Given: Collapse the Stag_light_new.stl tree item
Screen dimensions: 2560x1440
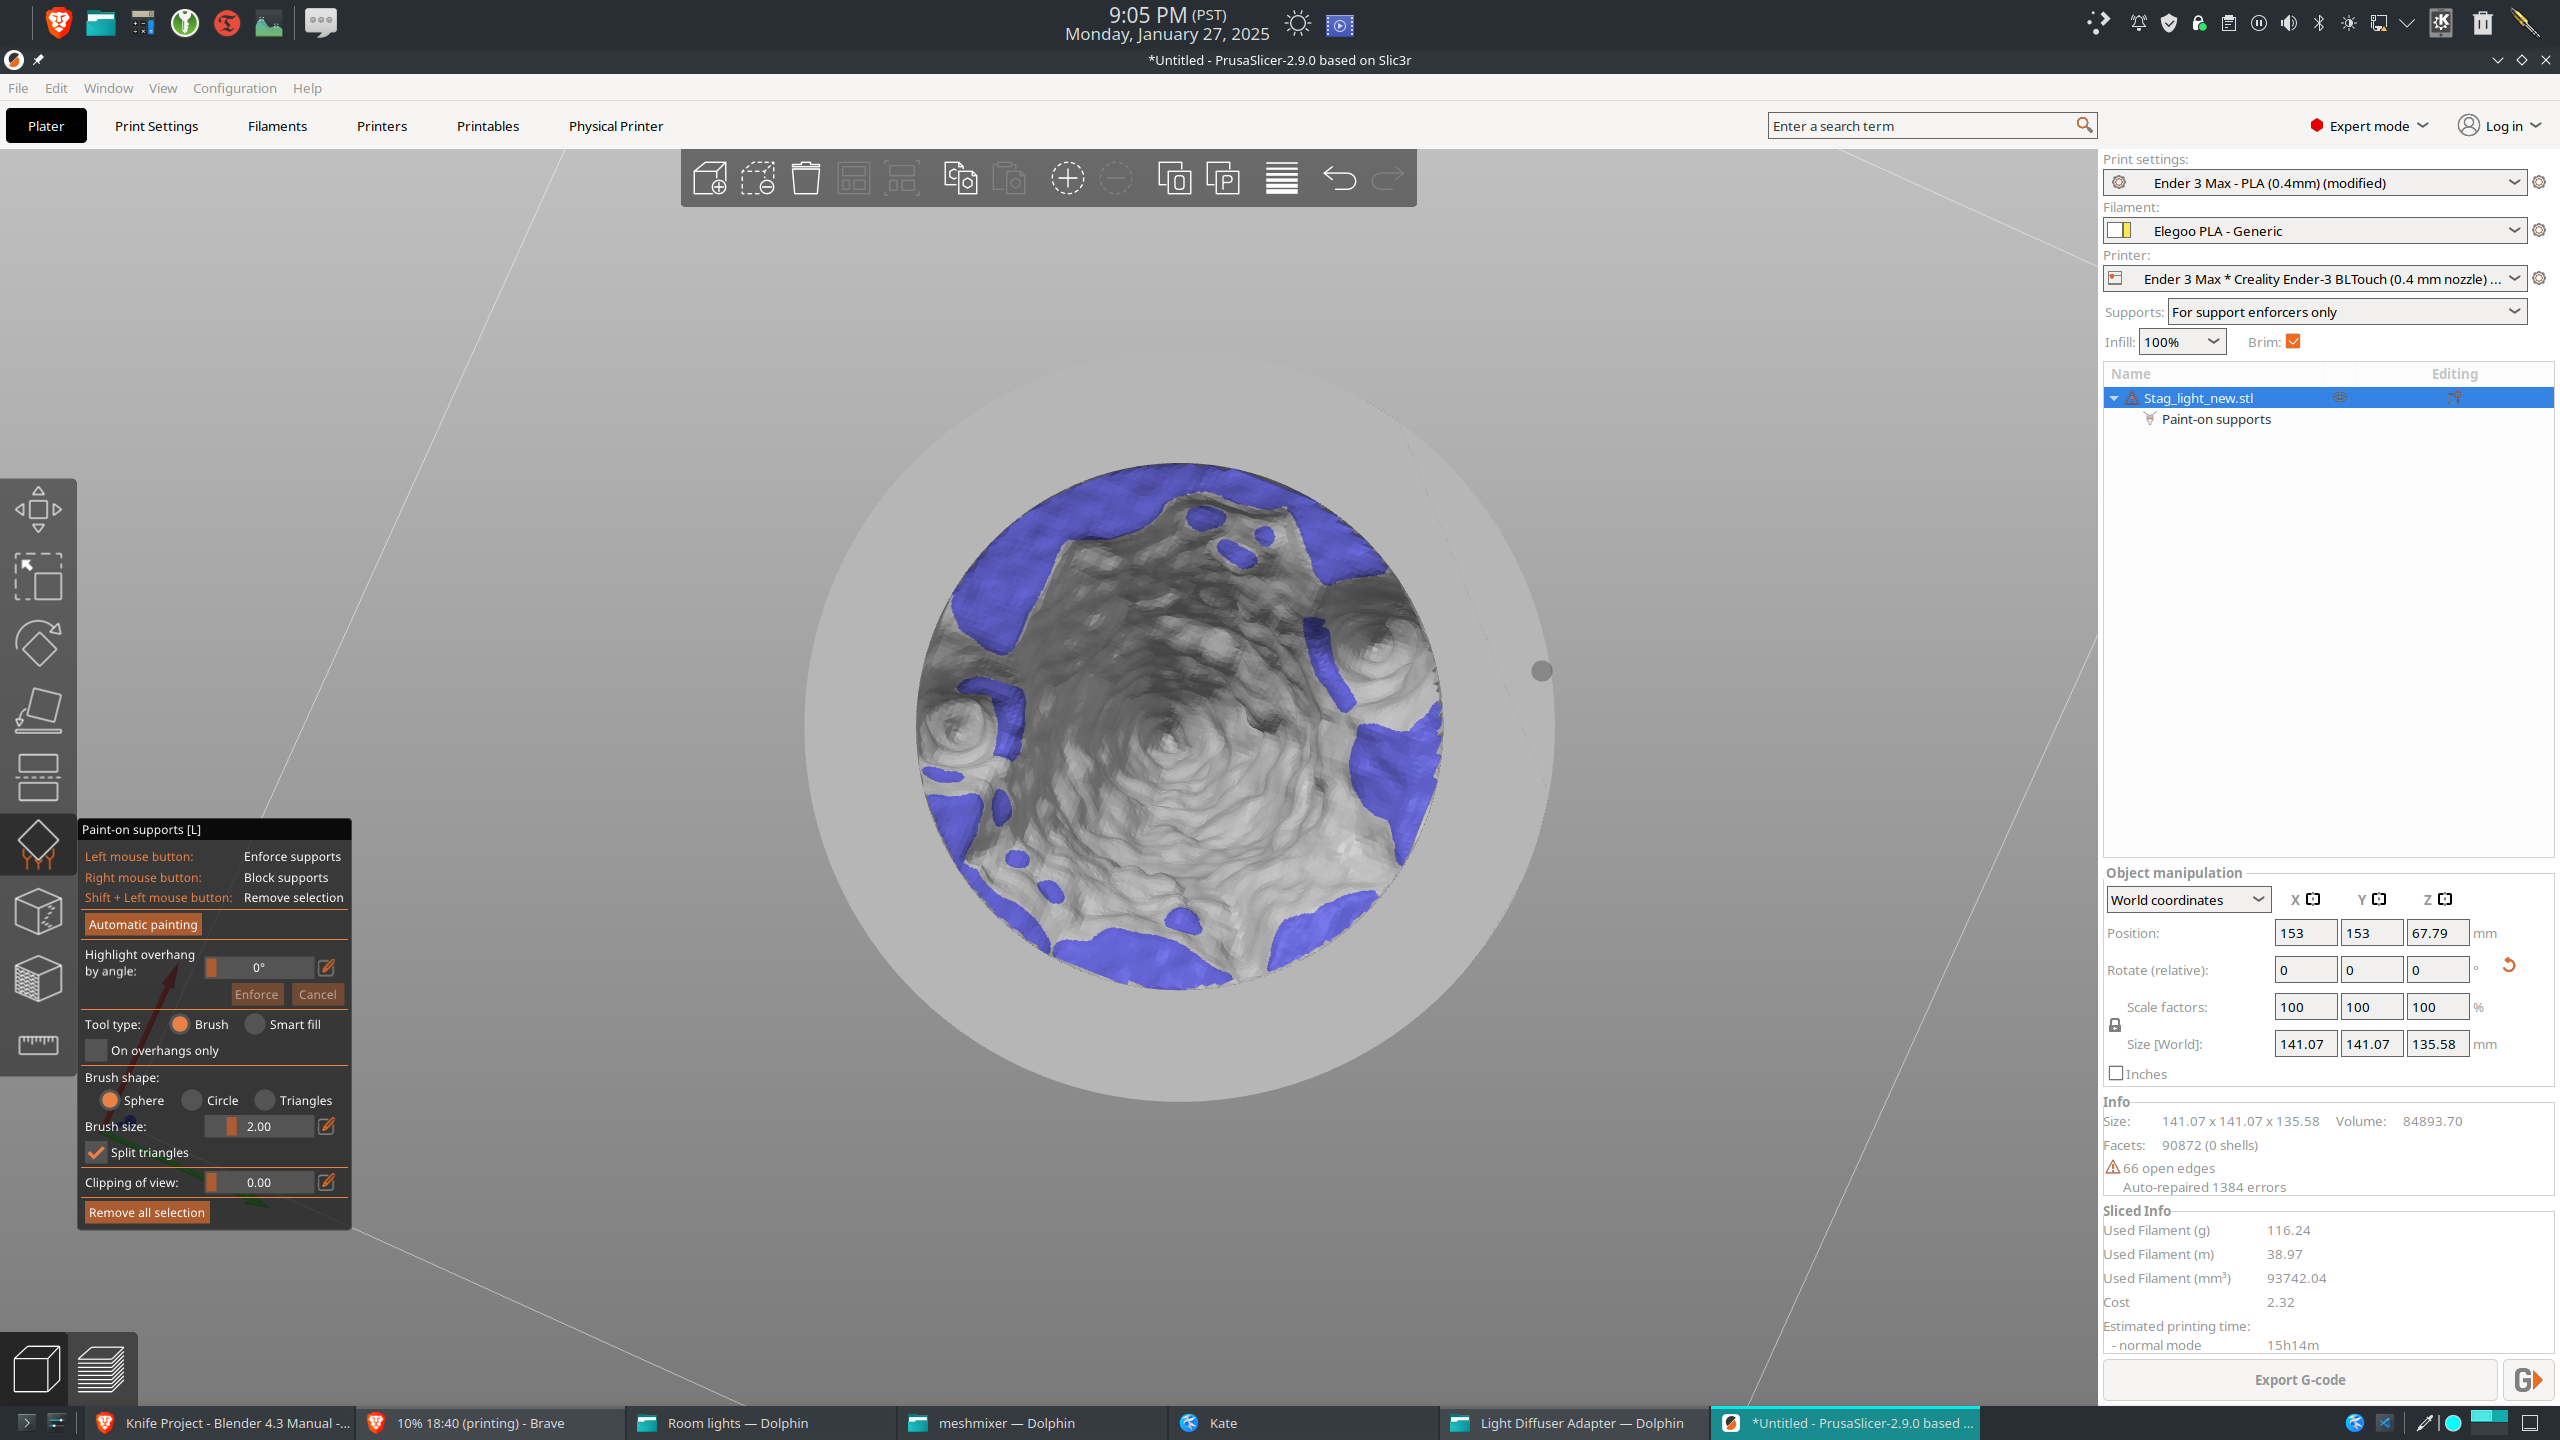Looking at the screenshot, I should click(x=2114, y=398).
